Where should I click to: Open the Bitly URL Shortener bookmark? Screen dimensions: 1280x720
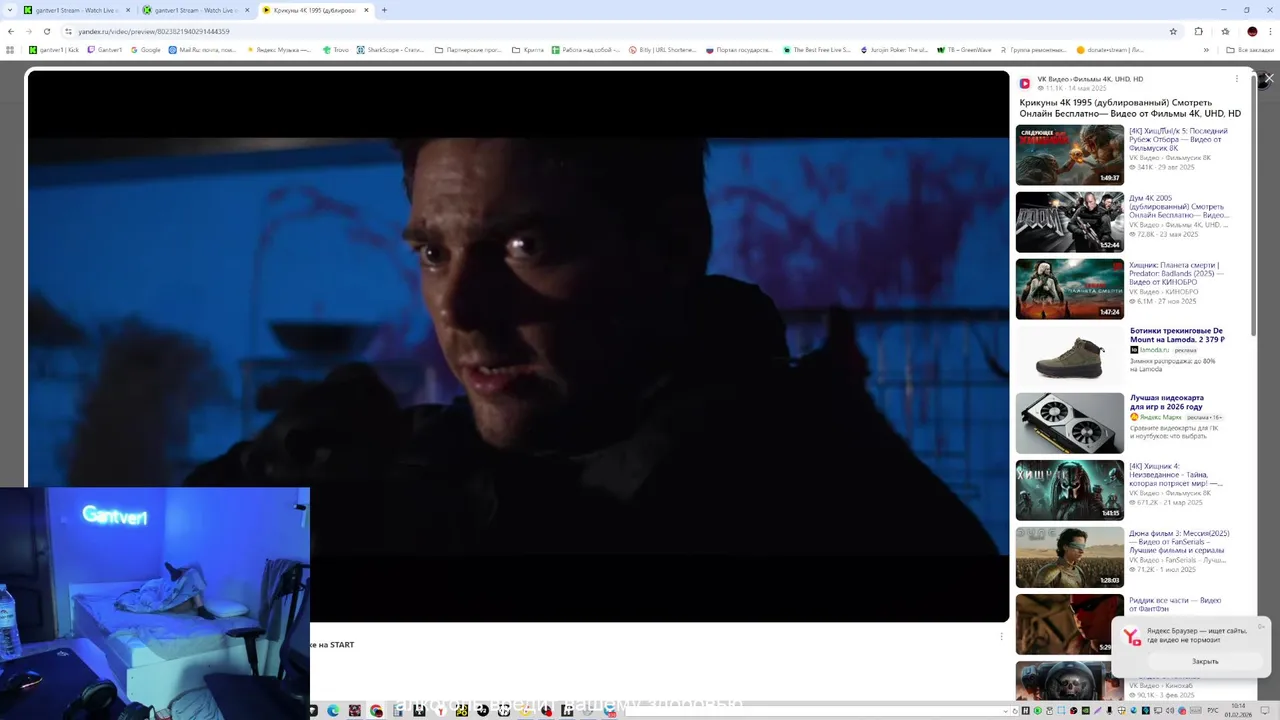coord(663,49)
